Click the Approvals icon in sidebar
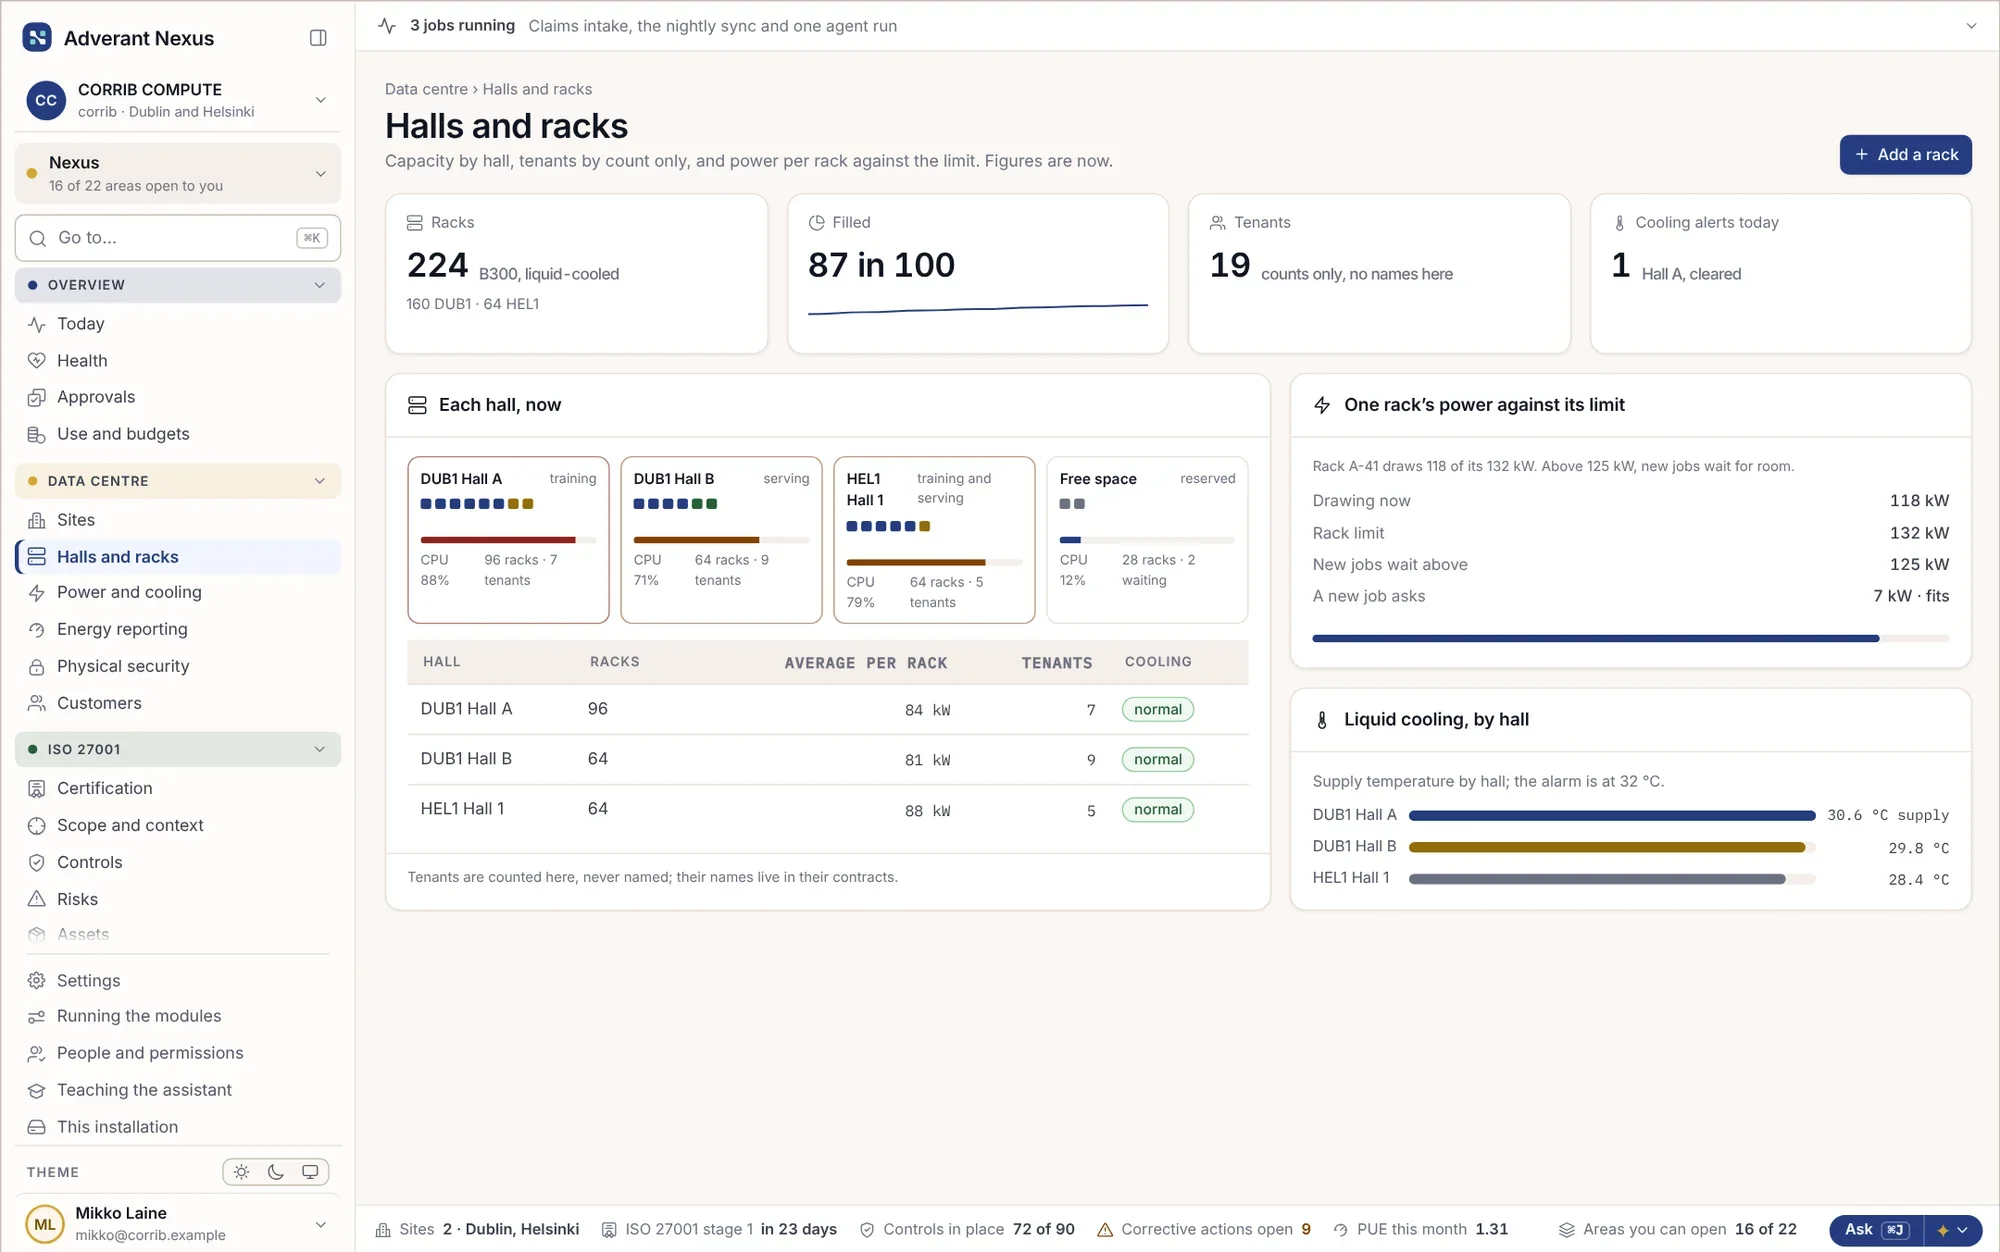Screen dimensions: 2000x1252 pyautogui.click(x=37, y=397)
